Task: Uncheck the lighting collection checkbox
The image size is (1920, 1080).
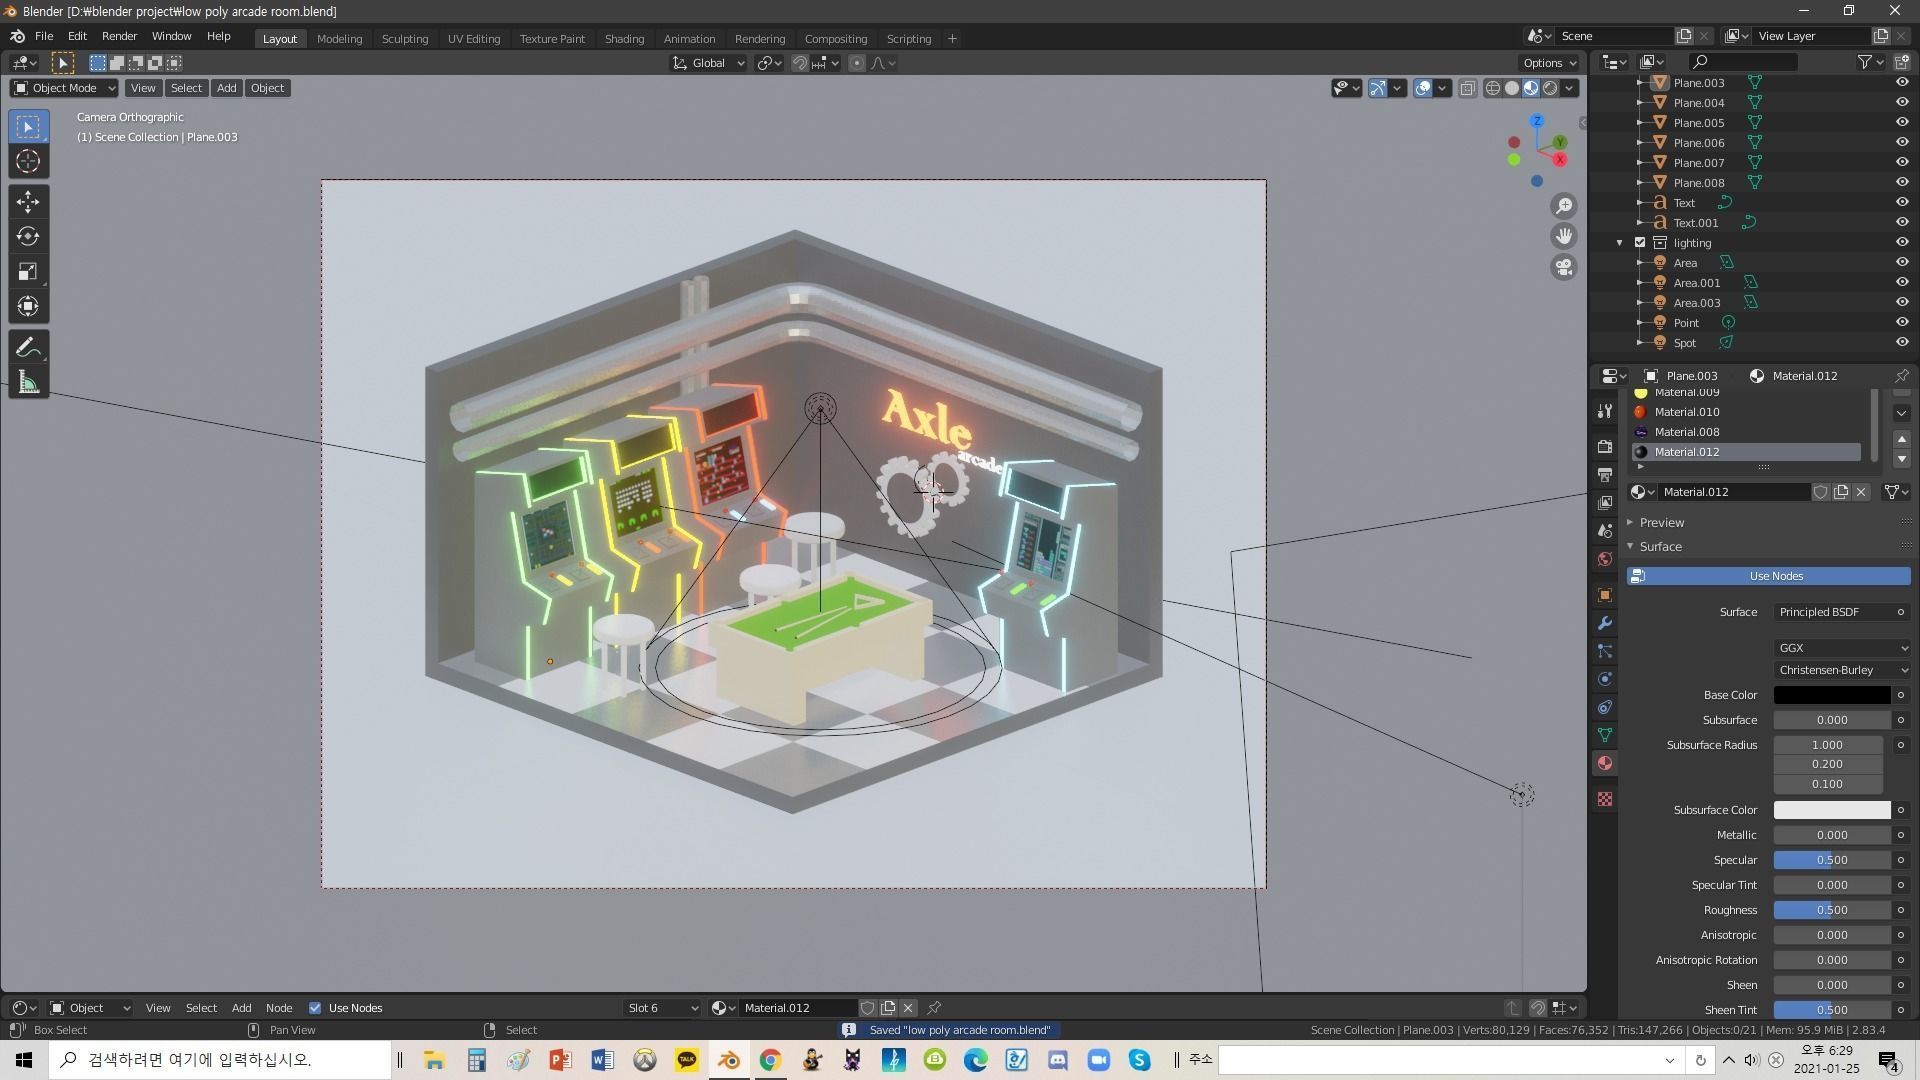Action: (x=1640, y=243)
